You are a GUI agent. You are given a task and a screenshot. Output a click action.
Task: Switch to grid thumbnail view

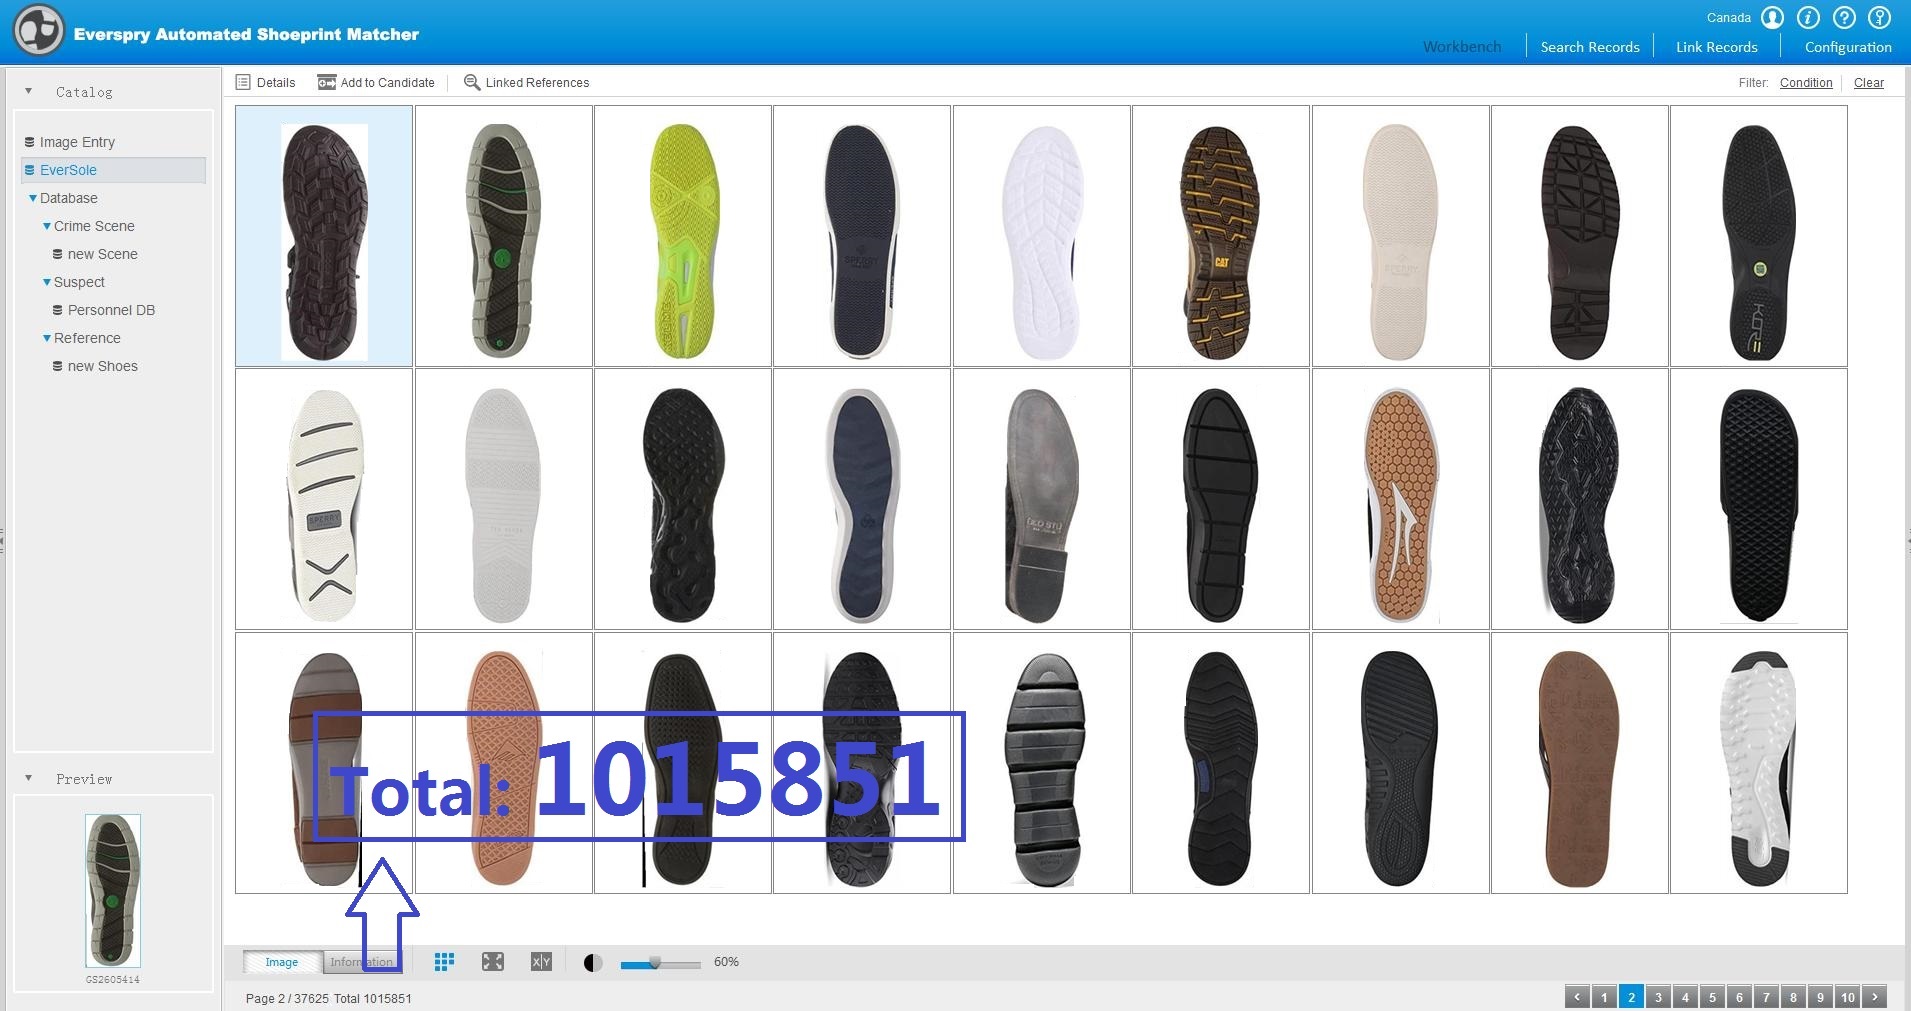click(x=445, y=962)
